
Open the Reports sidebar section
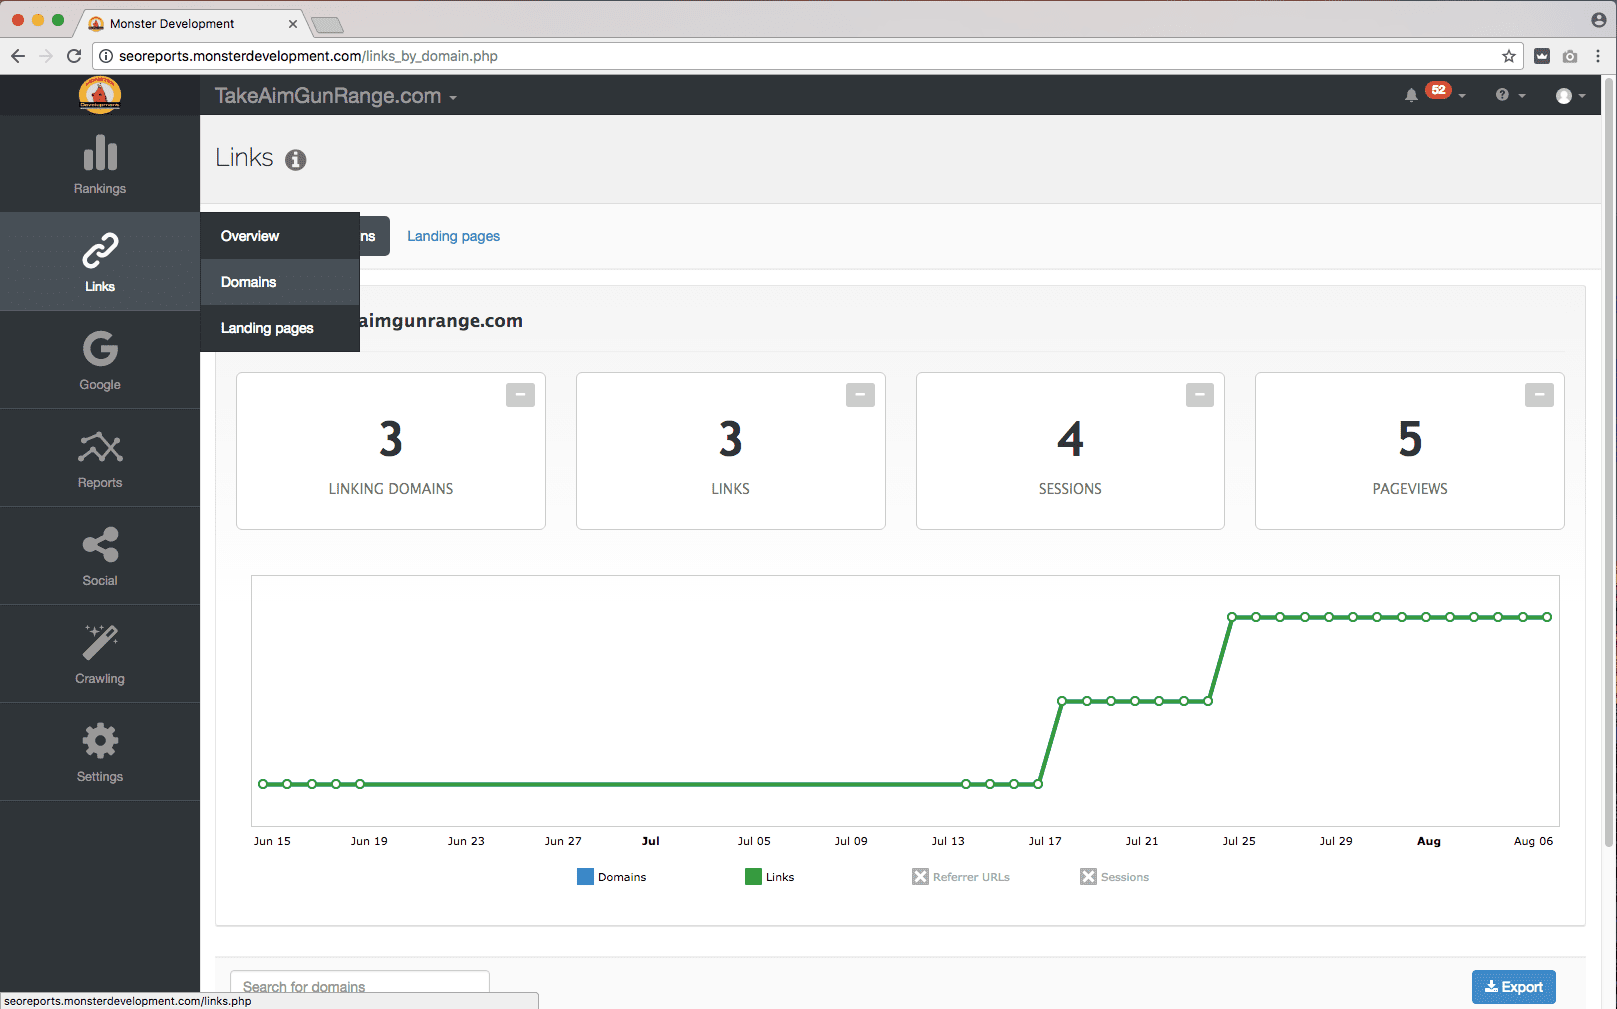pos(100,458)
